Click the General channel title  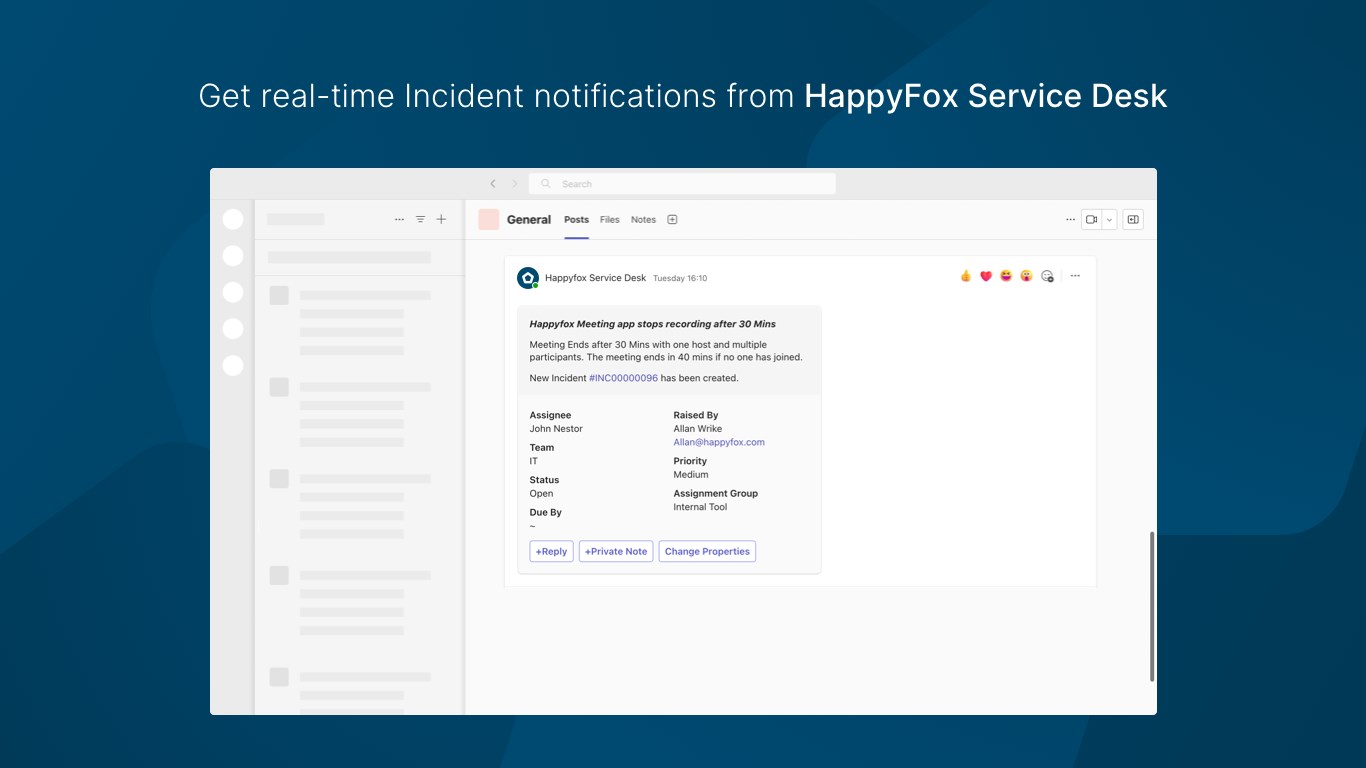point(529,220)
